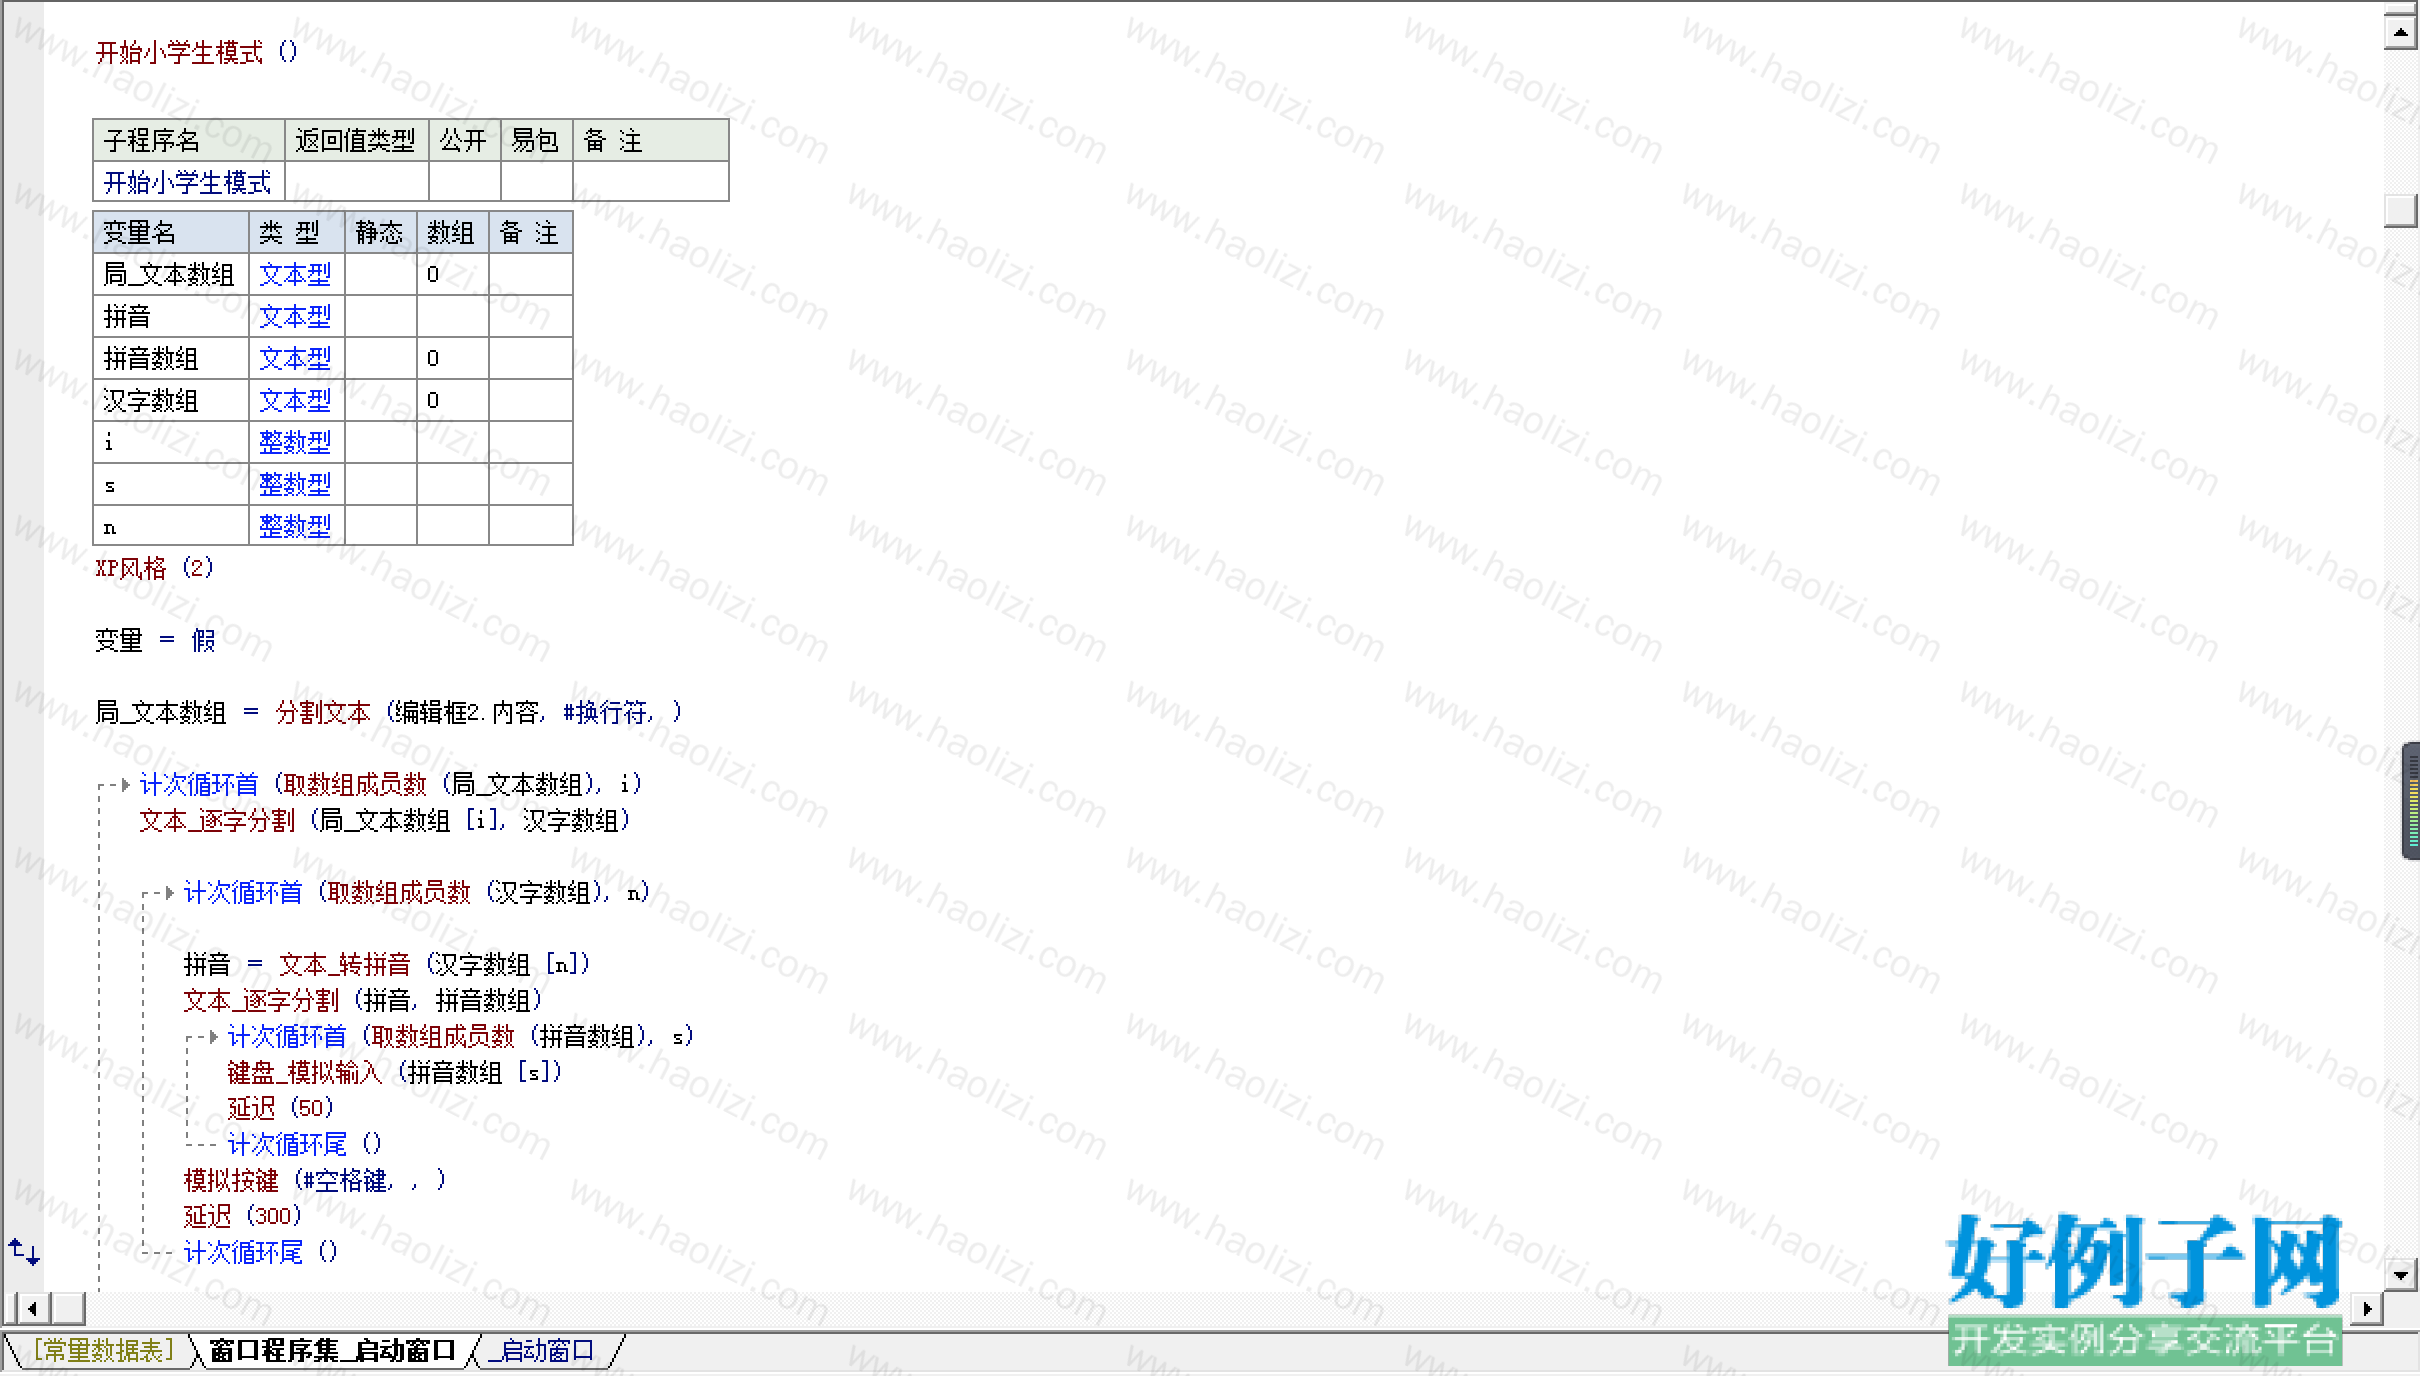Select variable name 局_文本数组 in table
Screen dimensions: 2420x1376
tap(170, 274)
